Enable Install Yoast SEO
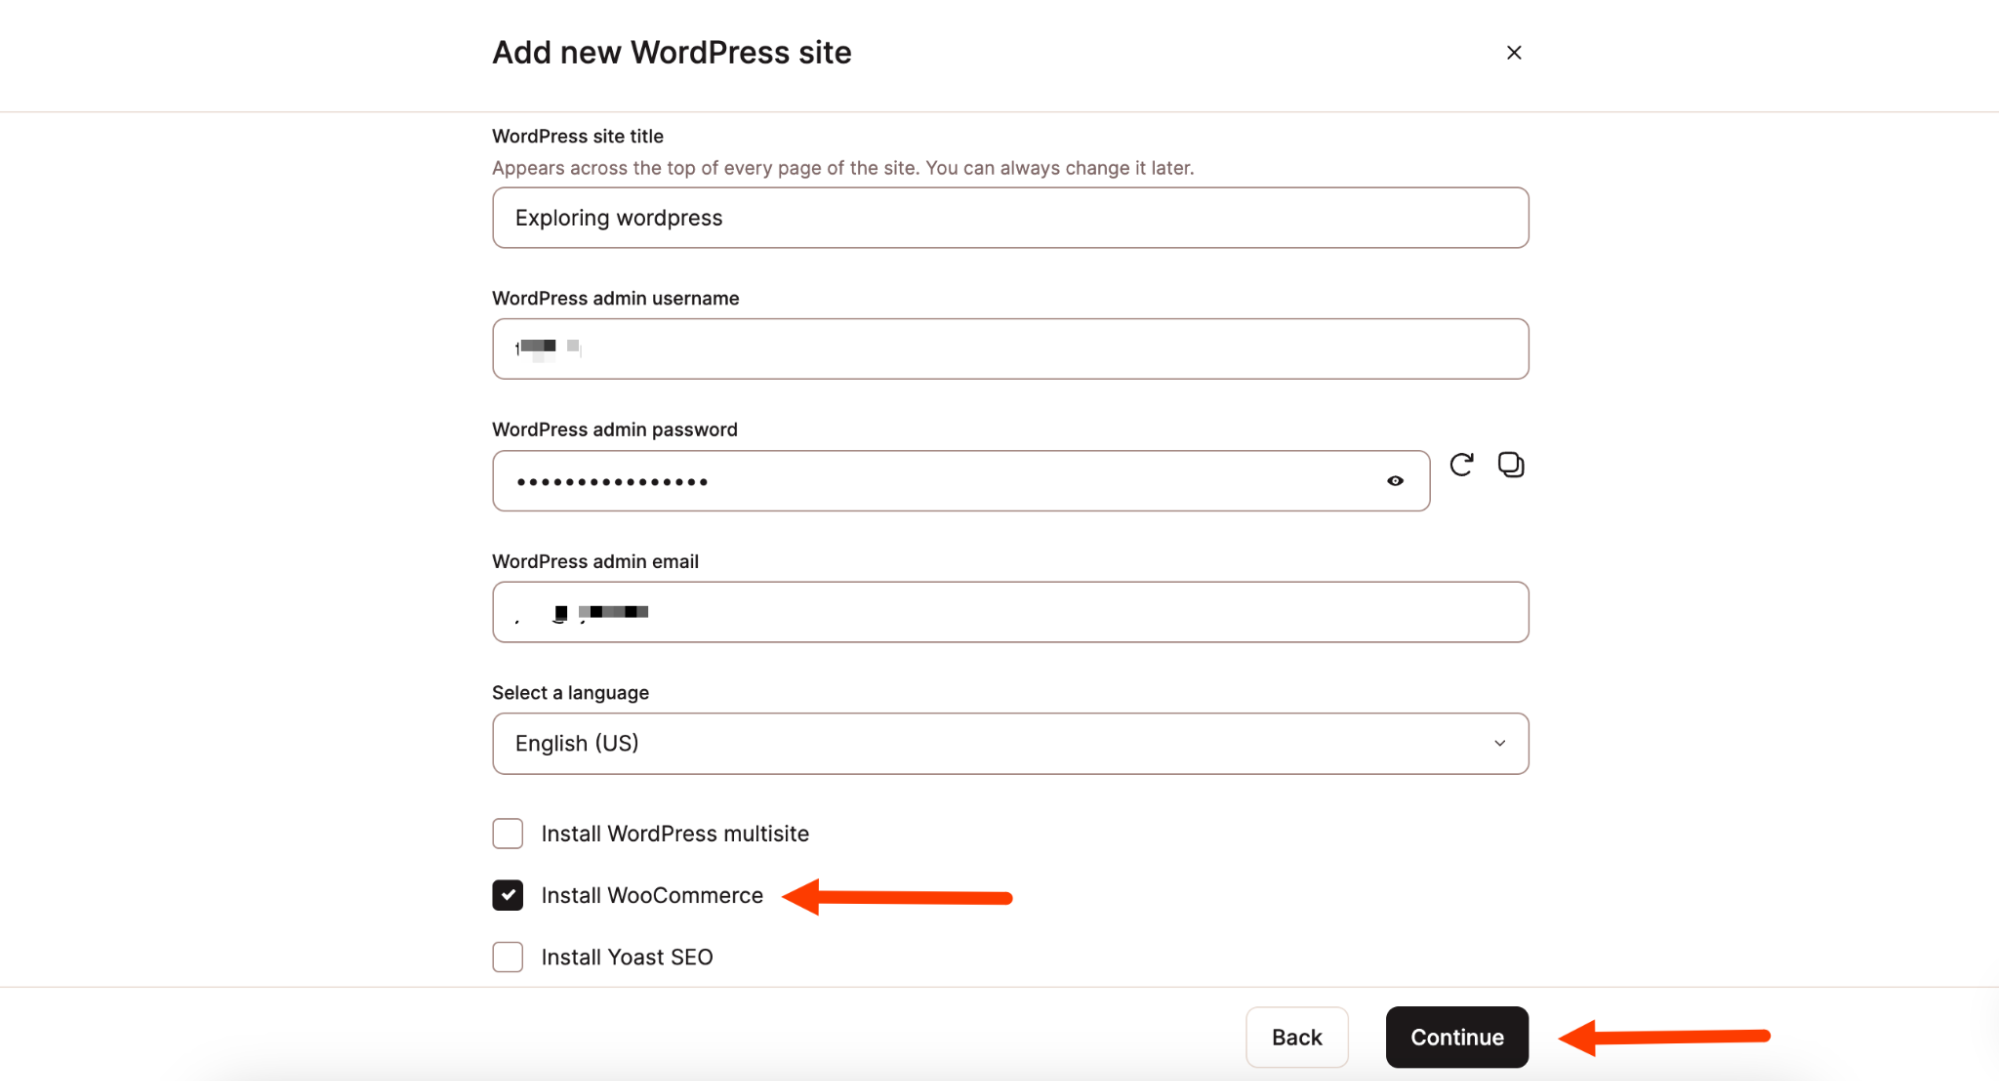This screenshot has width=1999, height=1081. [507, 957]
